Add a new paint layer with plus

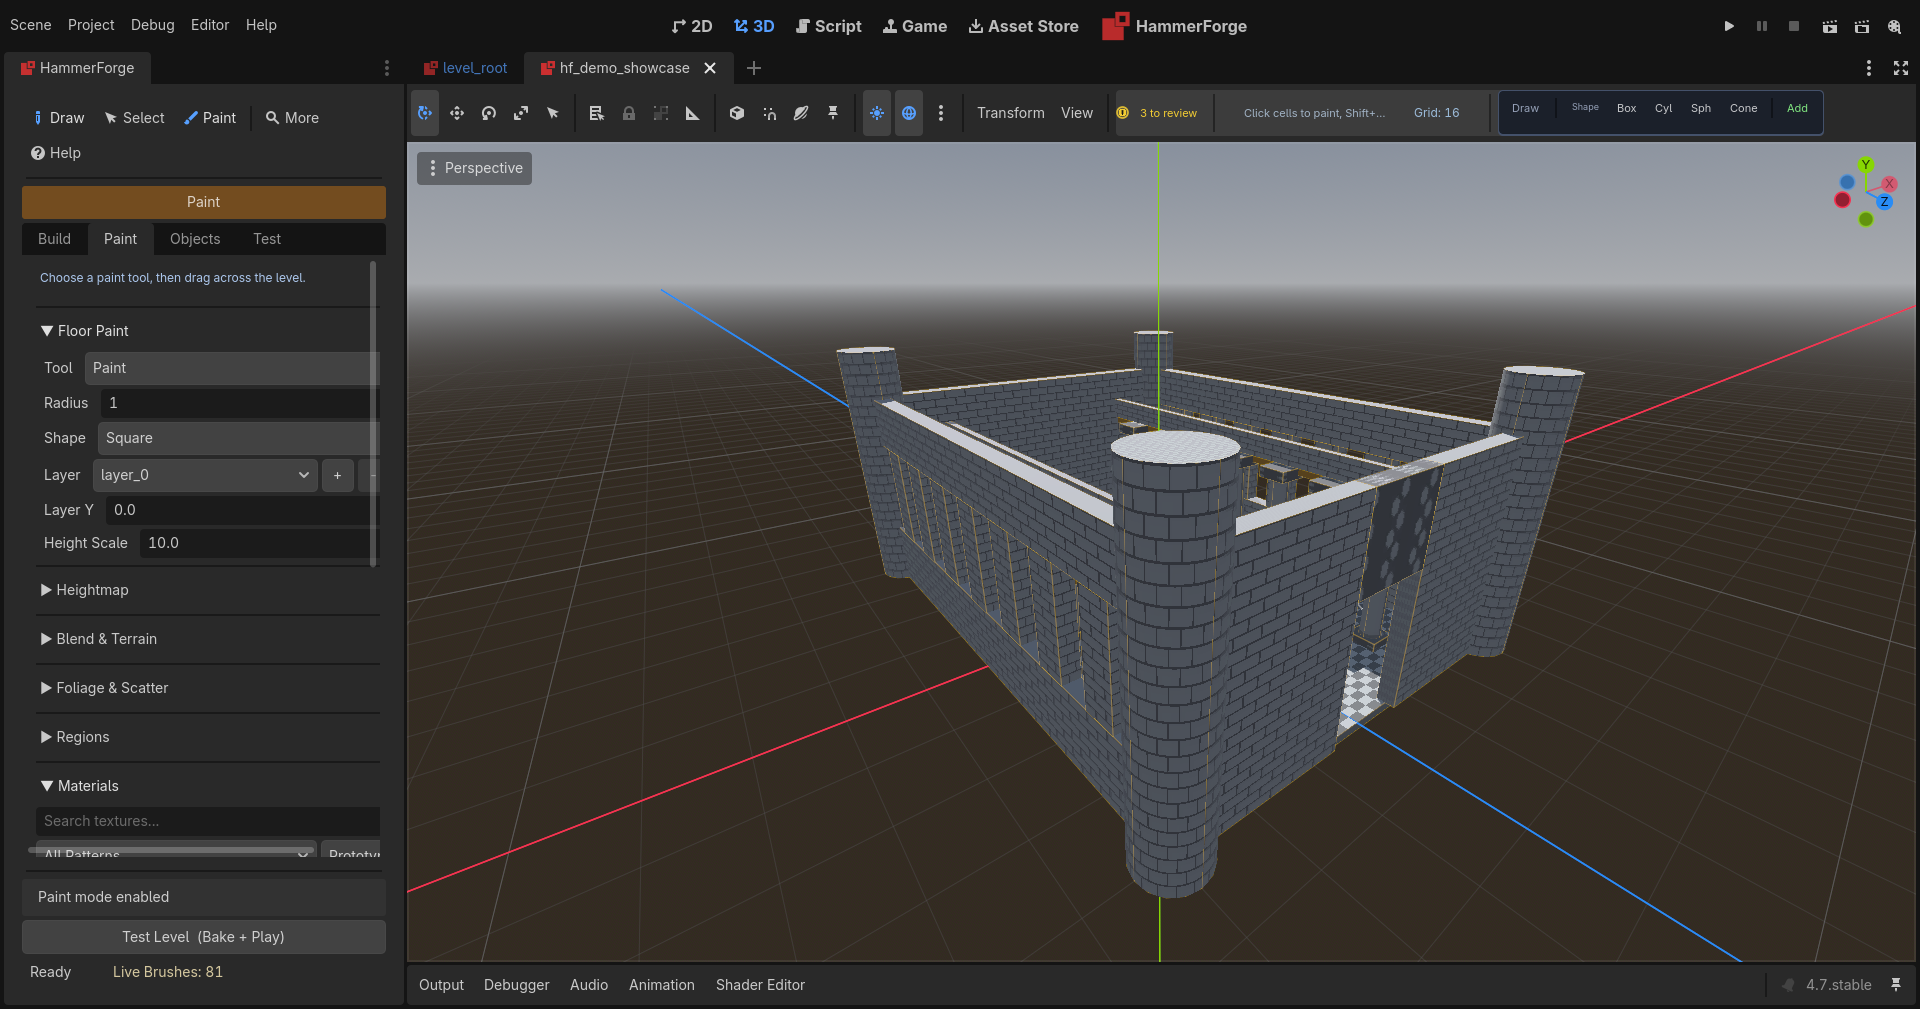(x=337, y=476)
